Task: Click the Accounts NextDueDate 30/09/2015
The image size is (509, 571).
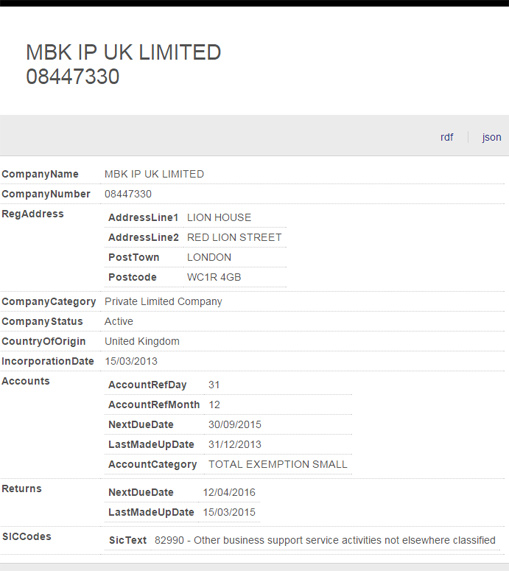Action: tap(234, 425)
